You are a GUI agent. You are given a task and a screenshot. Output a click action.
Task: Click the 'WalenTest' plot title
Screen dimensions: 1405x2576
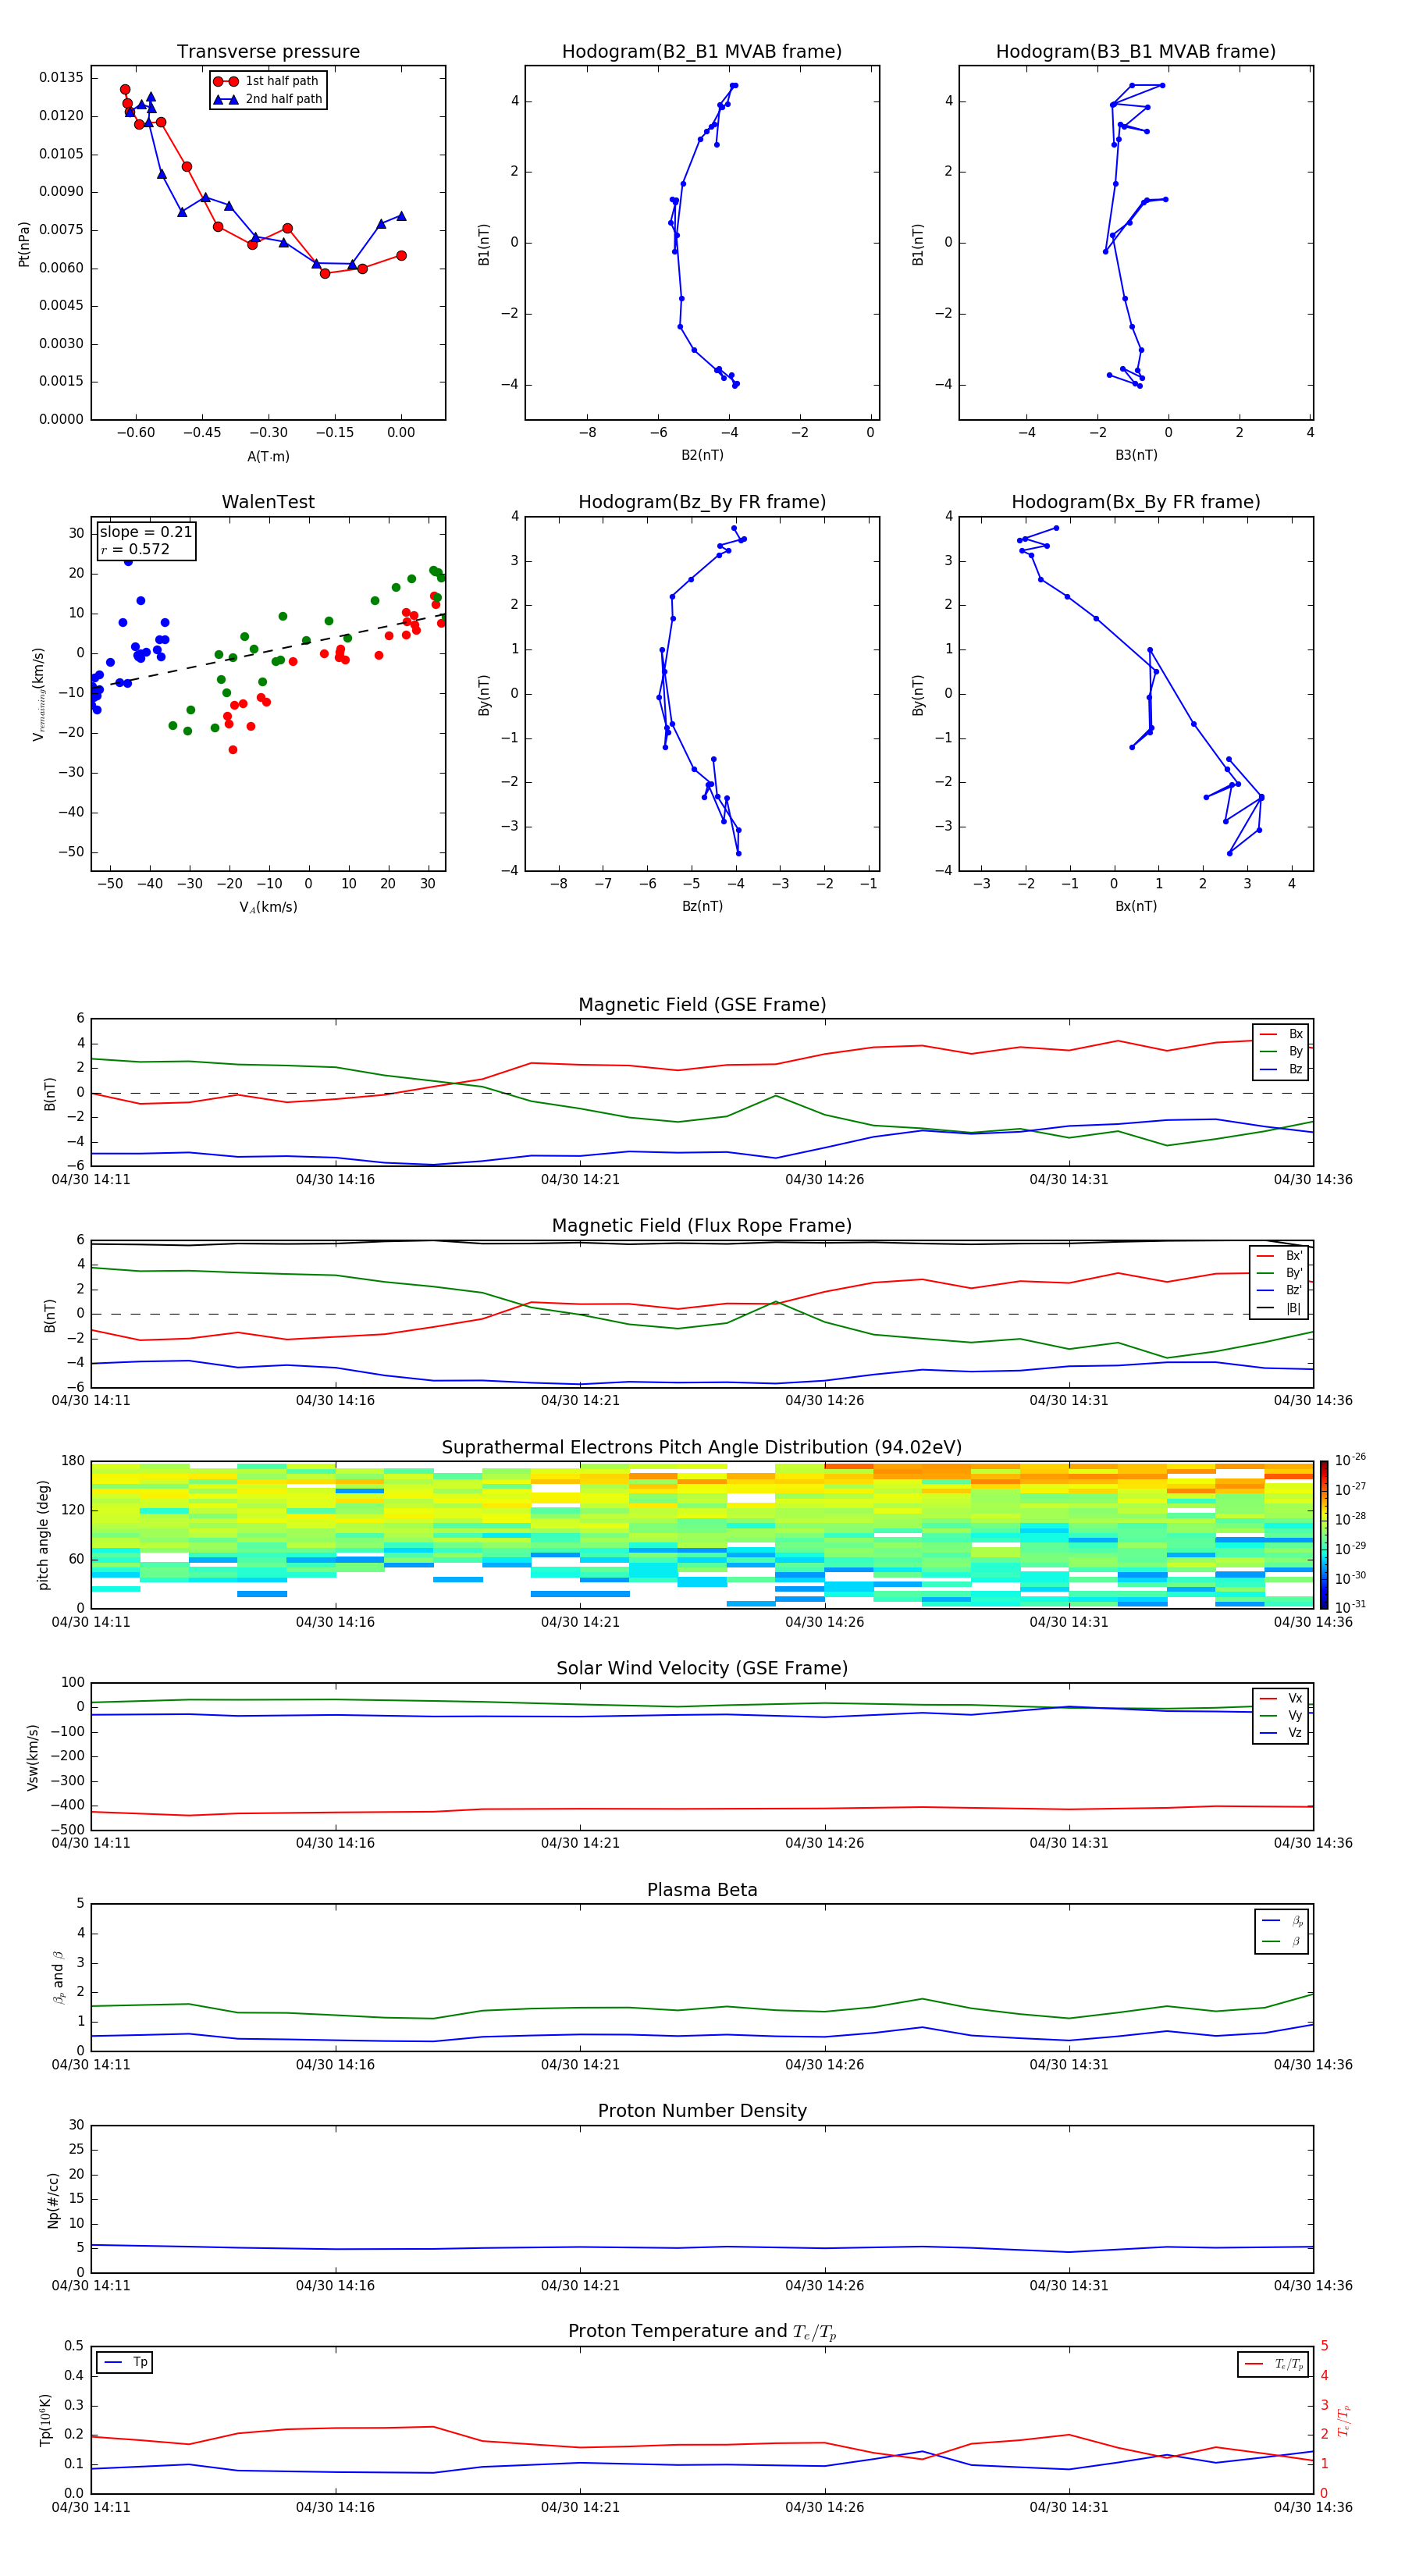pos(268,502)
